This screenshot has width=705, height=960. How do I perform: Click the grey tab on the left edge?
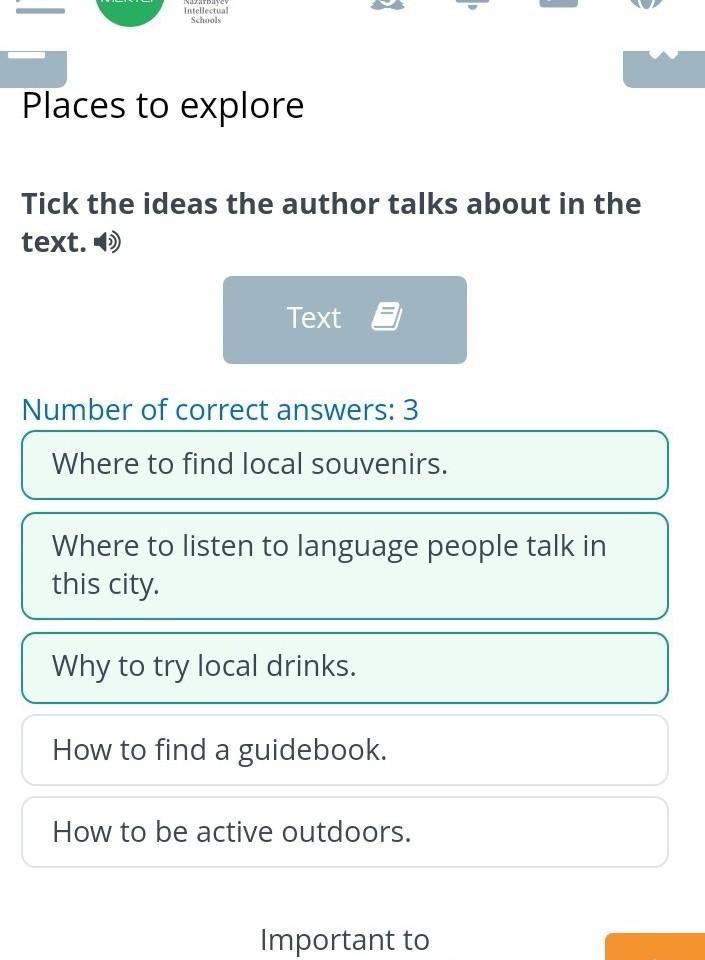[33, 67]
